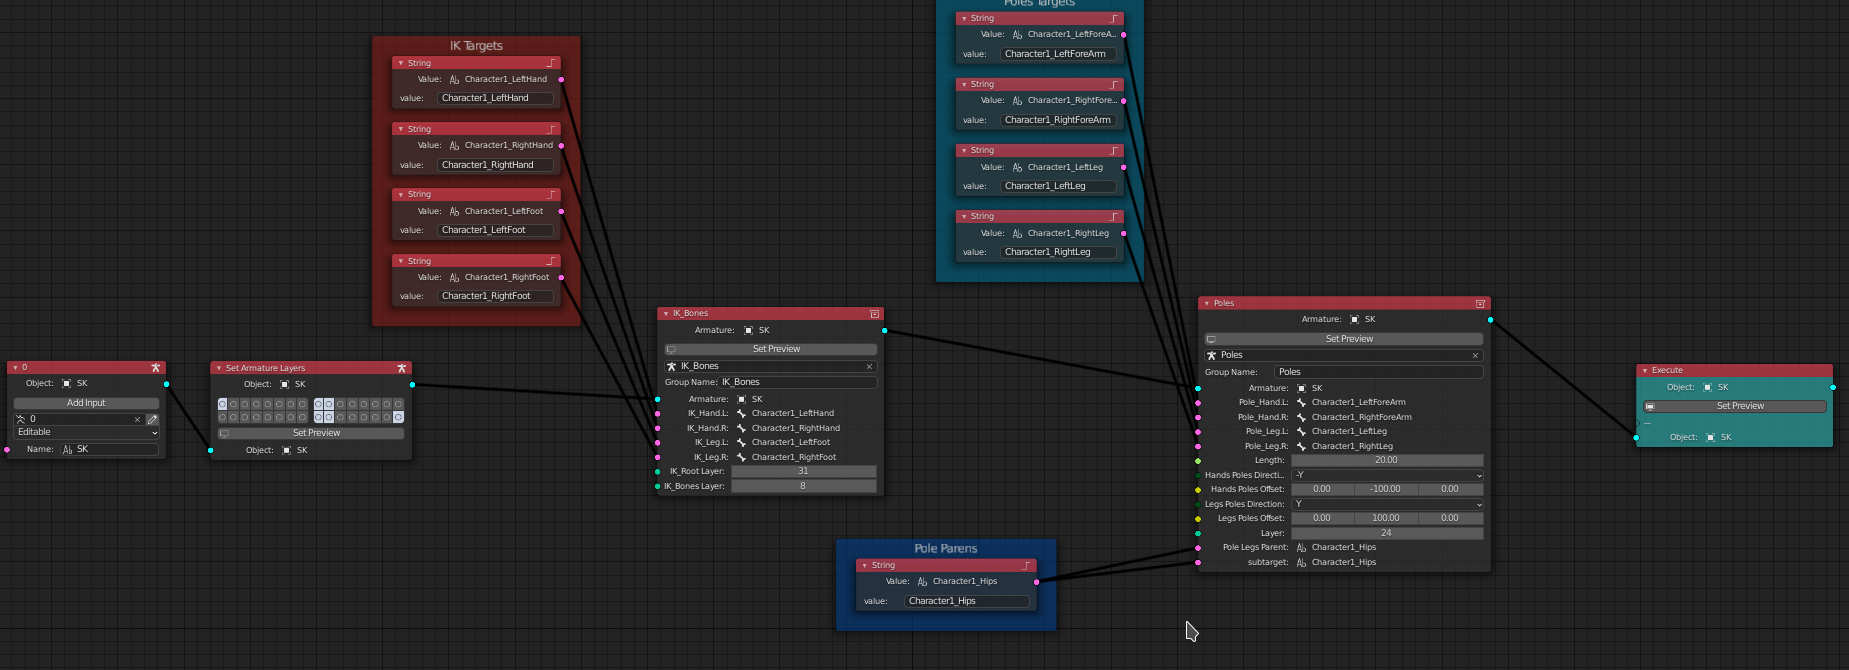The height and width of the screenshot is (670, 1849).
Task: Click the Pole Parens frame label
Action: (x=946, y=548)
